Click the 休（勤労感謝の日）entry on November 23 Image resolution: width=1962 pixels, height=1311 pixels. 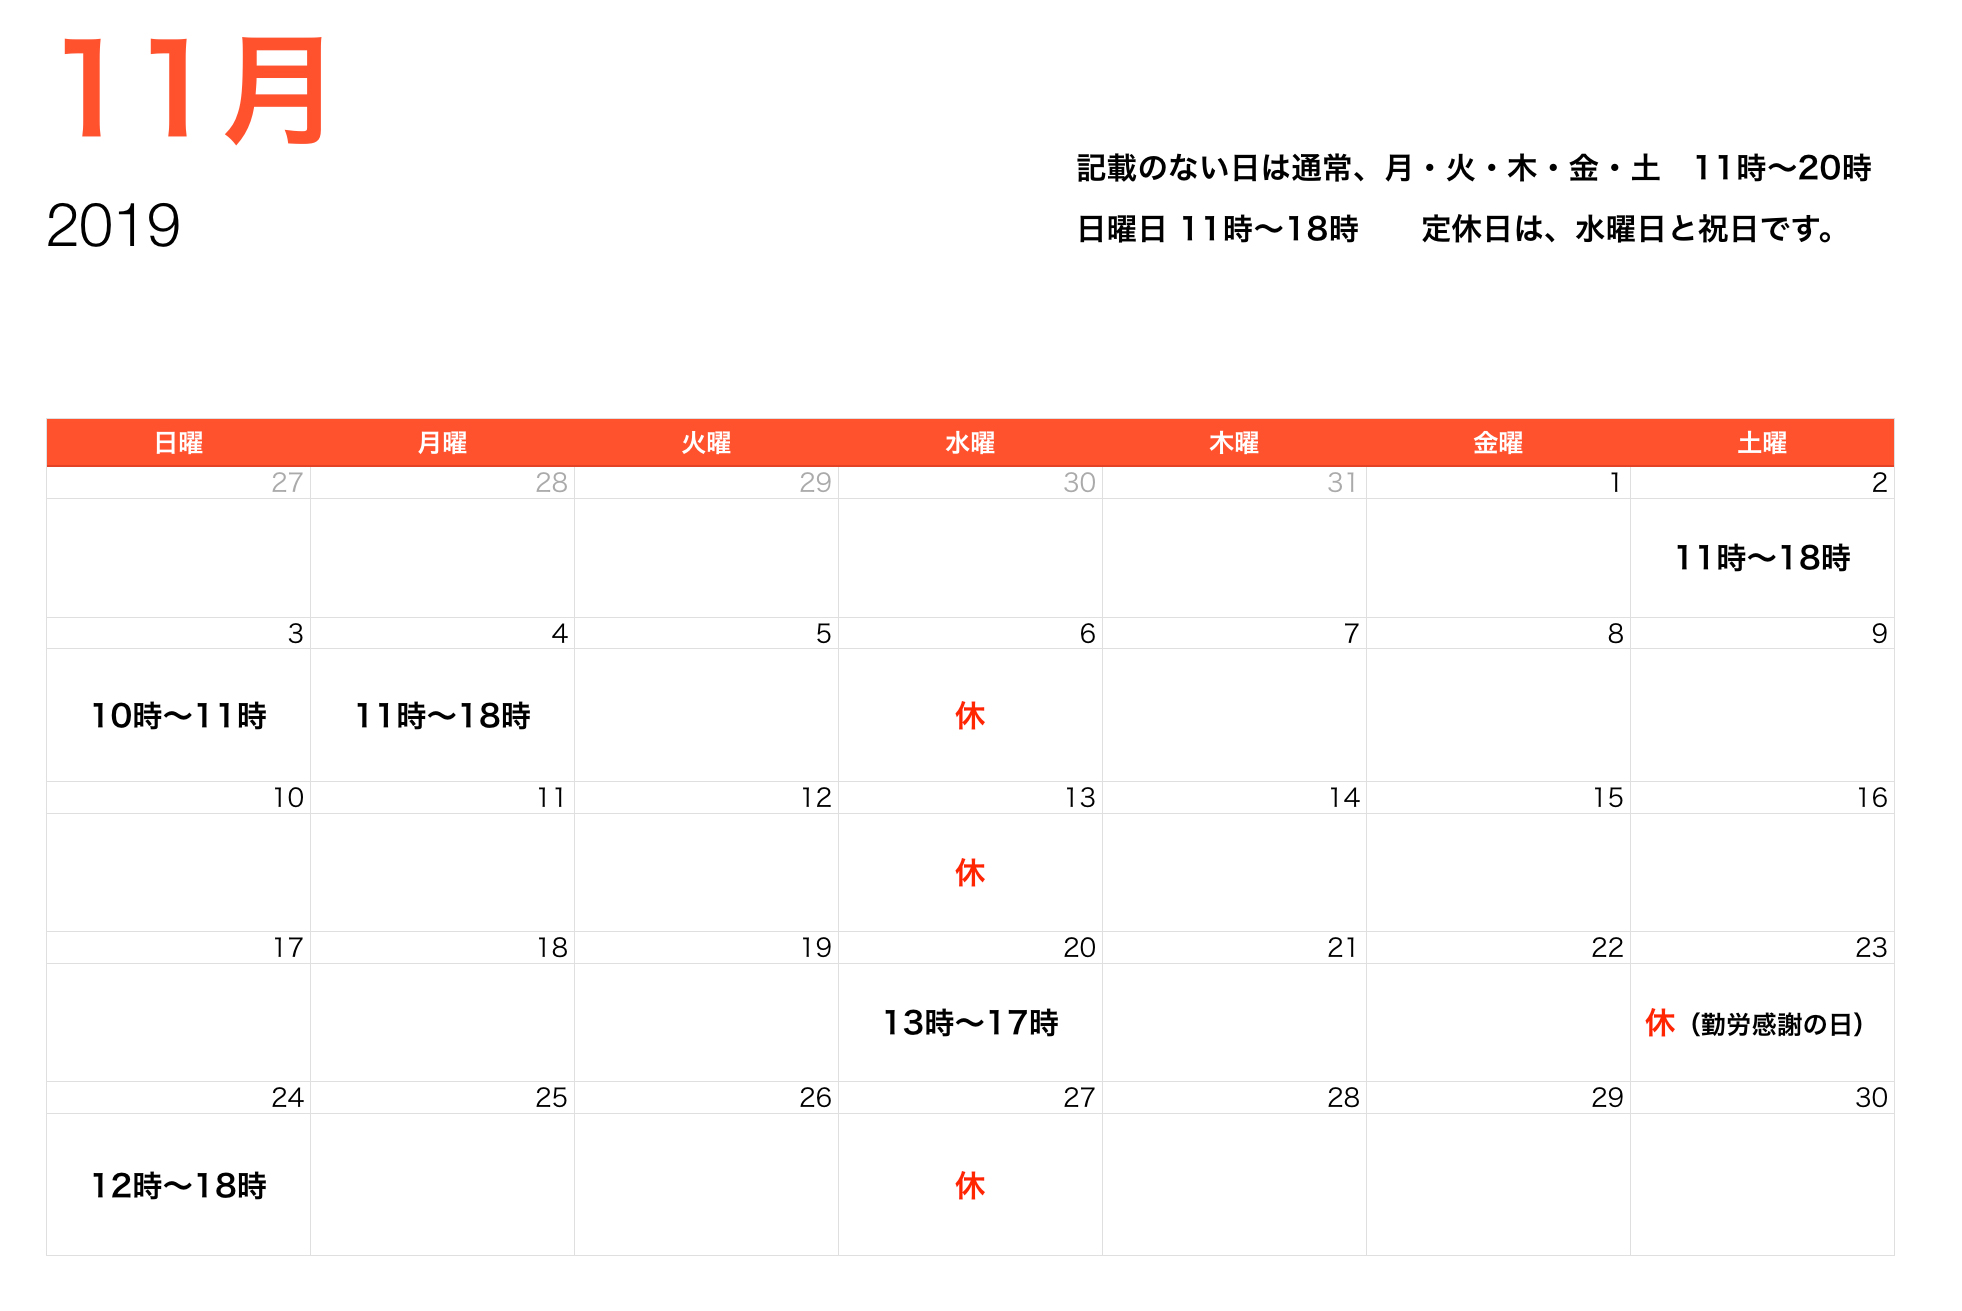(x=1754, y=1023)
